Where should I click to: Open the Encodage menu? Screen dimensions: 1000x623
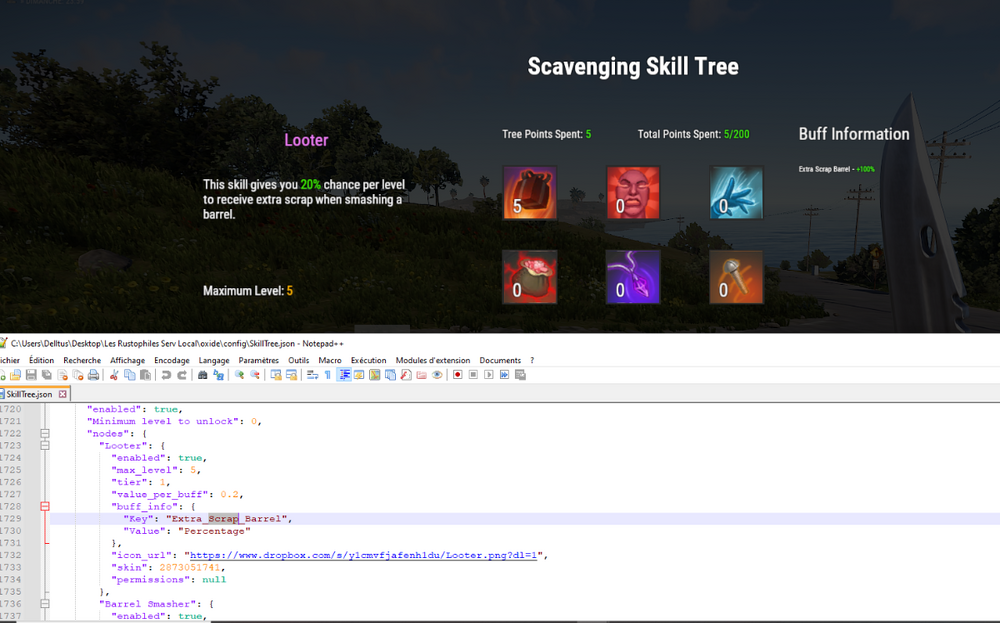click(x=171, y=360)
